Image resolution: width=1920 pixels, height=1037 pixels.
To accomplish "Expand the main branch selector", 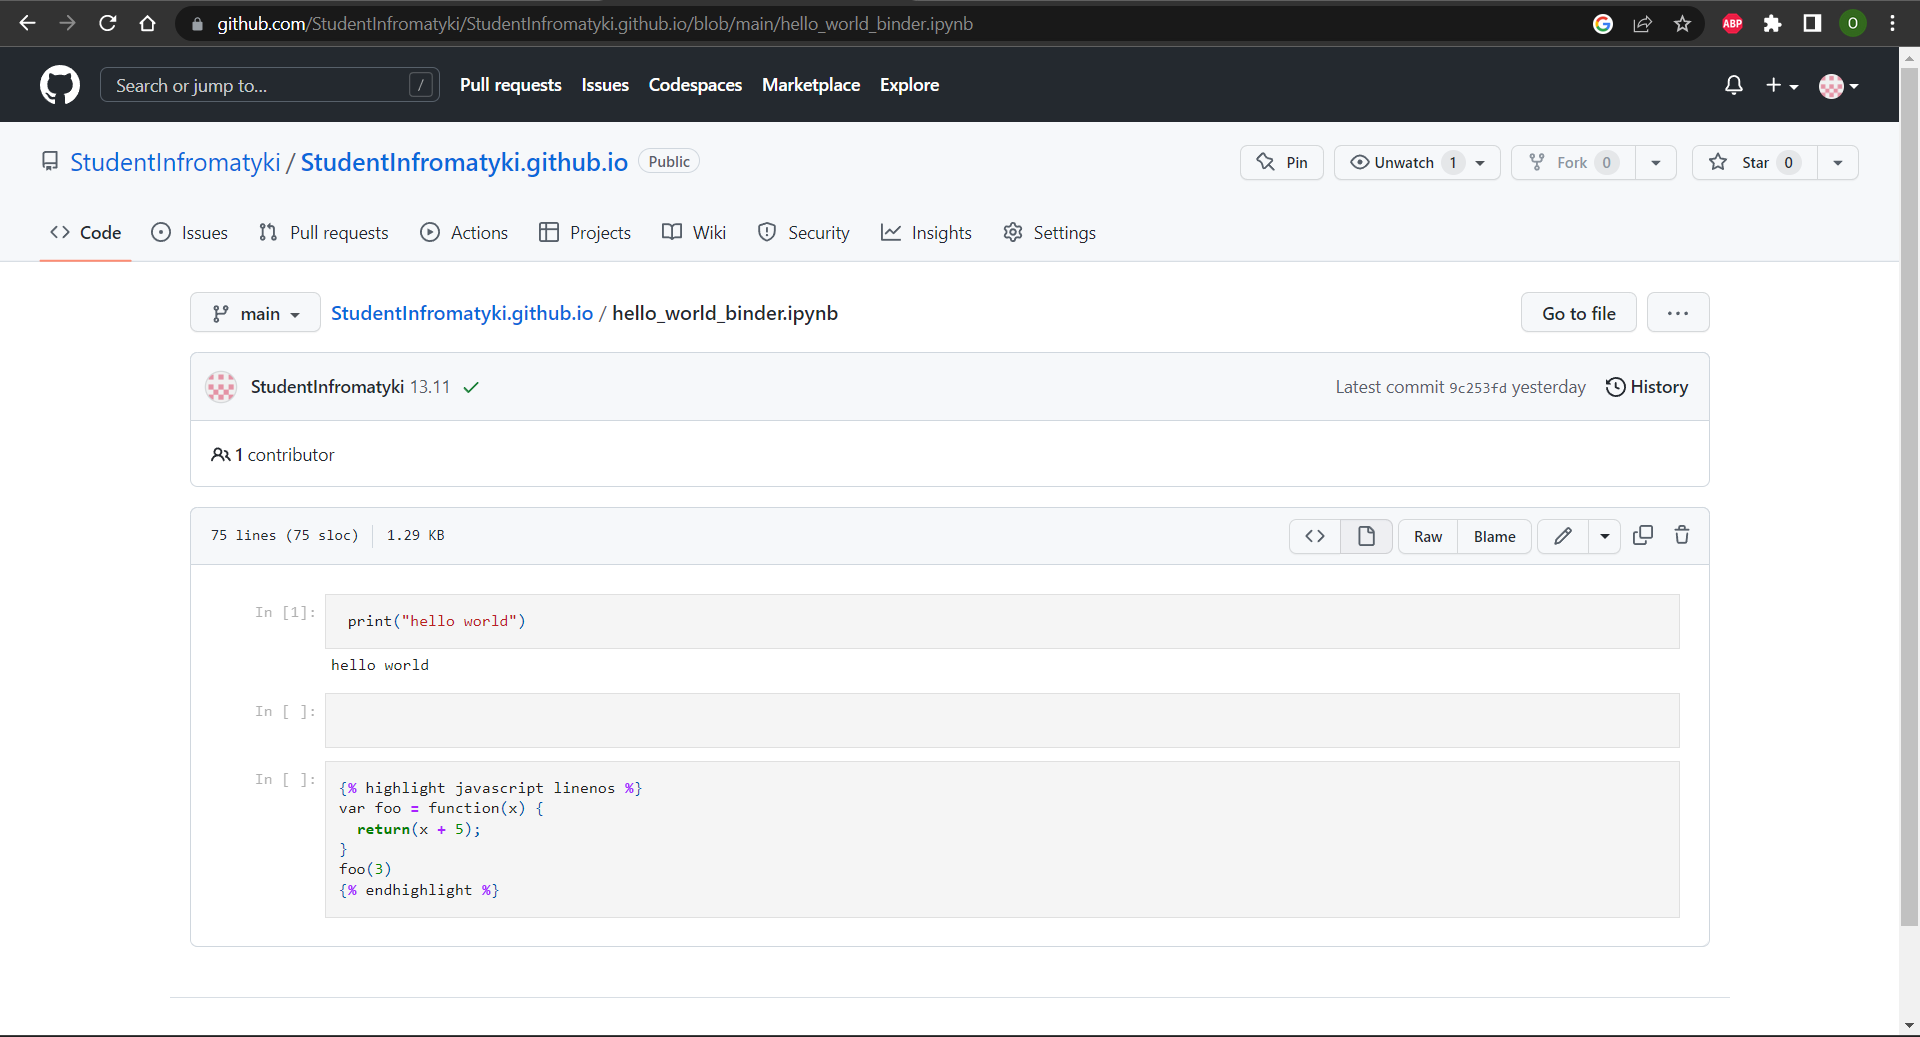I will (x=255, y=314).
